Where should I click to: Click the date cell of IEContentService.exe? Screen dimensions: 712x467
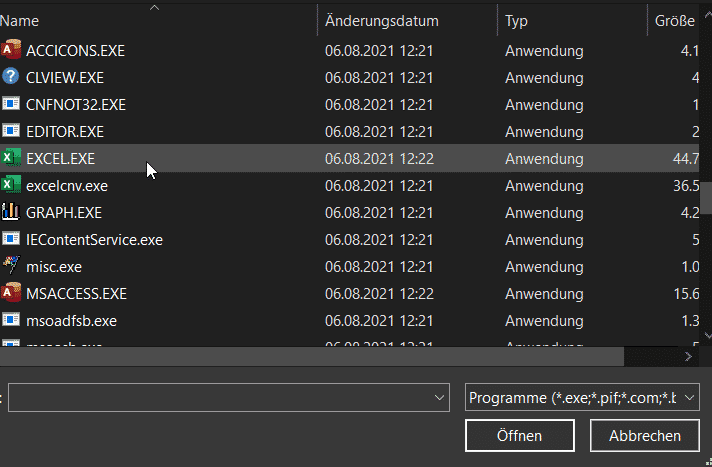click(379, 240)
